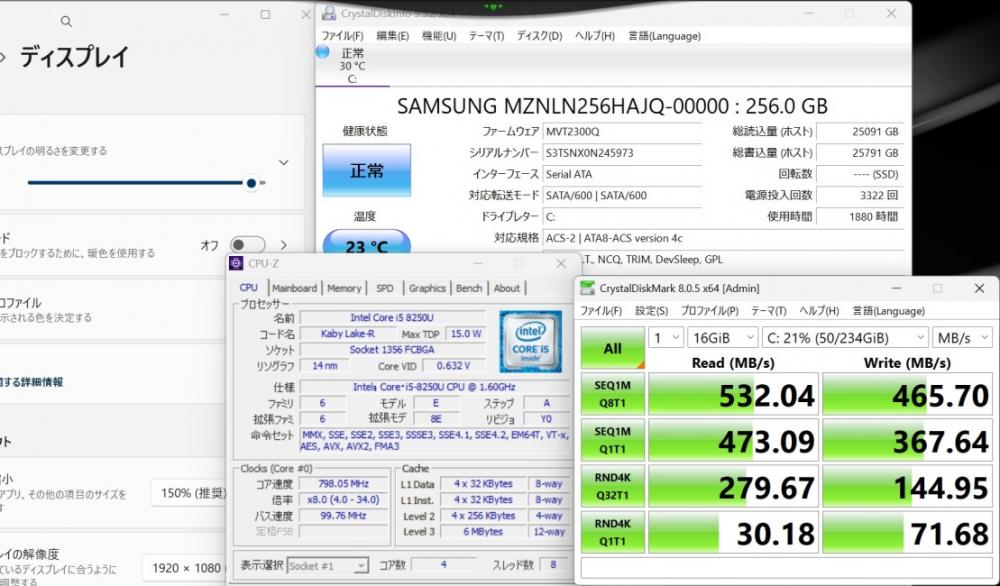Open the drive dropdown showing C: 21%

[x=845, y=338]
